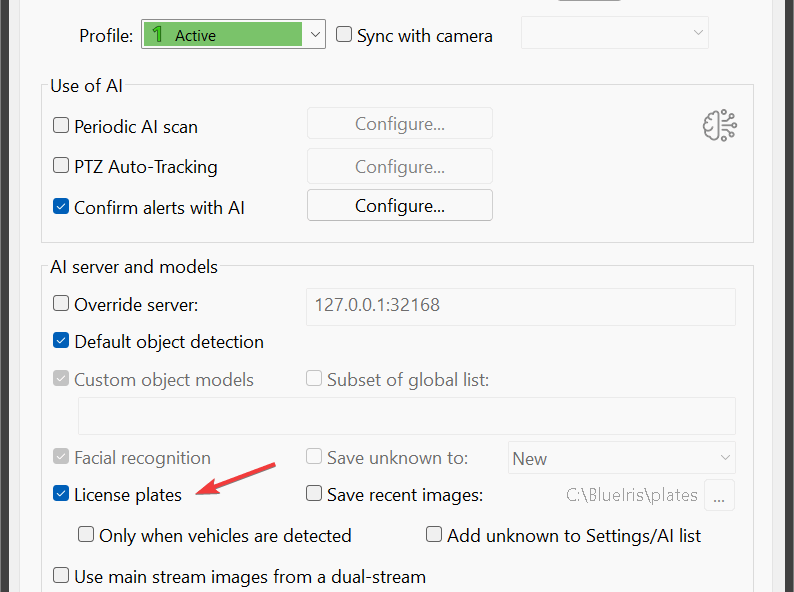Viewport: 794px width, 592px height.
Task: Enable Sync with camera checkbox
Action: 344,35
